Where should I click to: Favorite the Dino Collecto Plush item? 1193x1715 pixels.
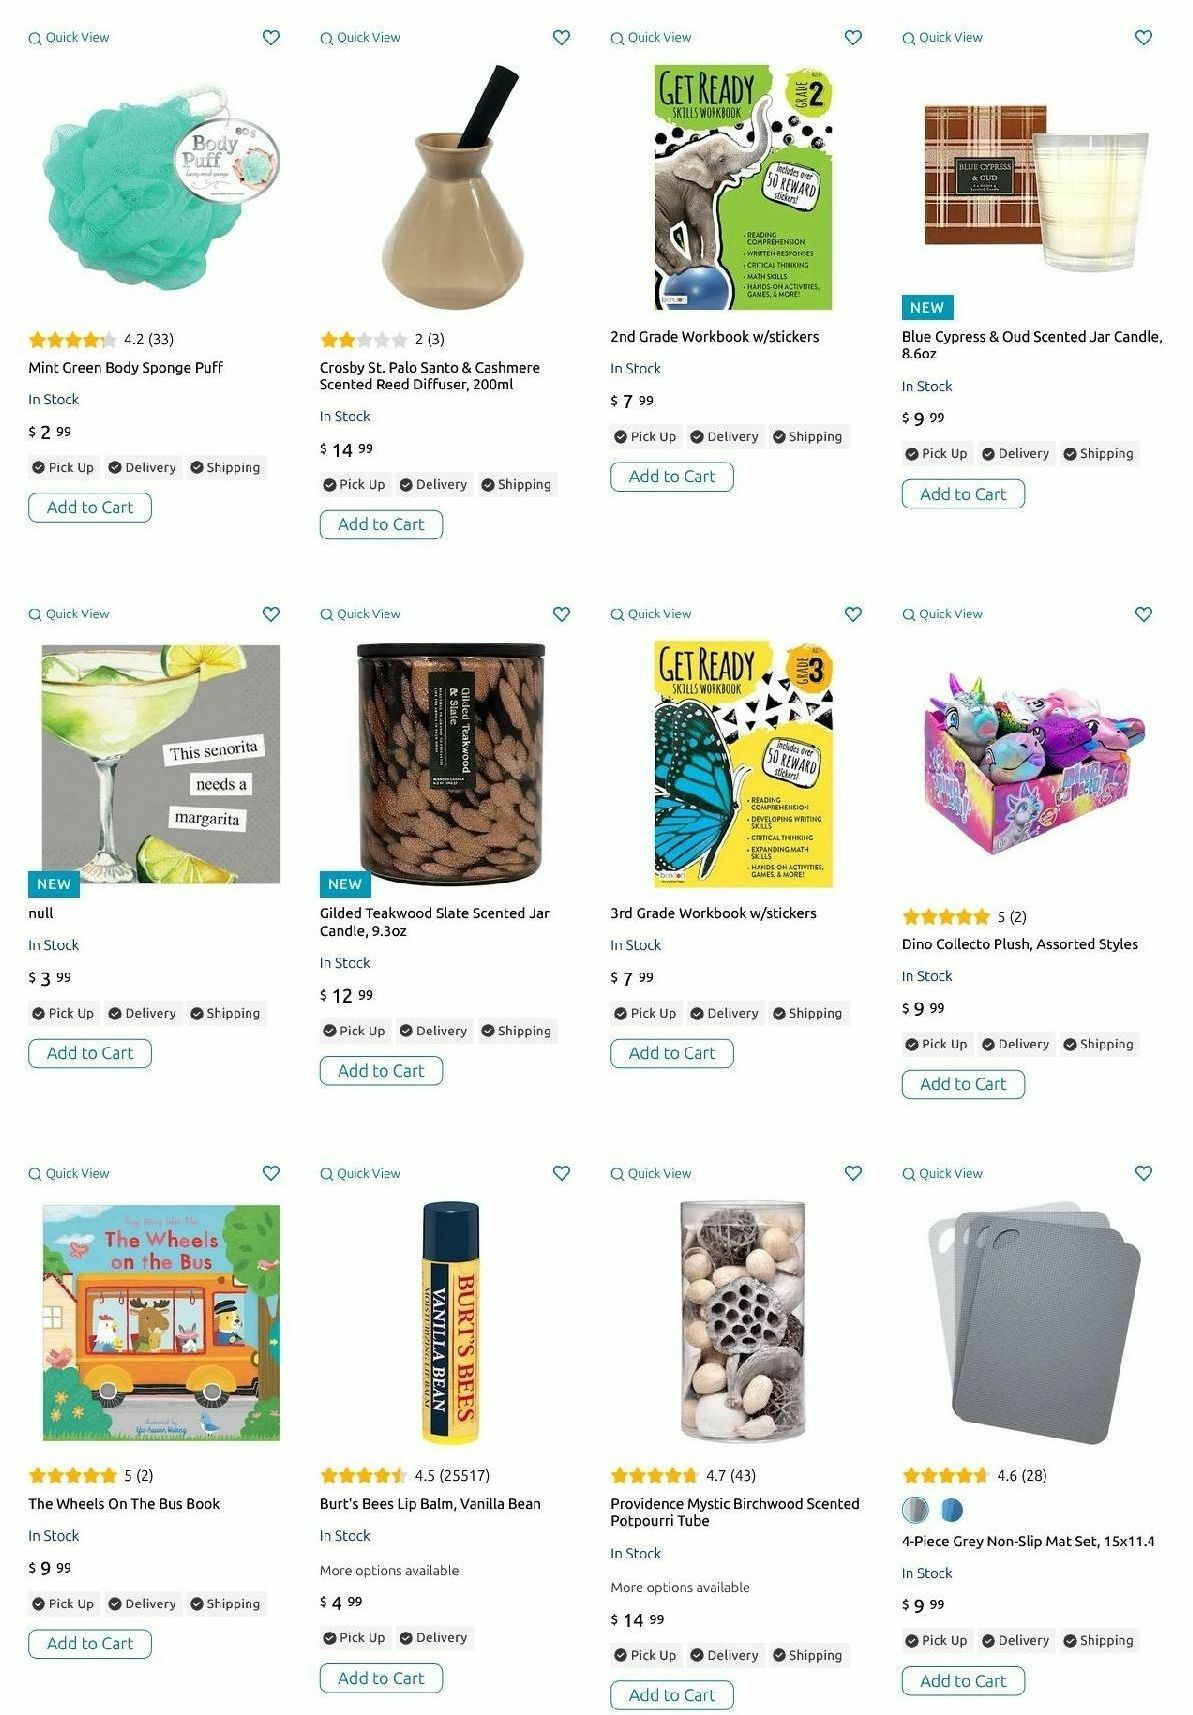(x=1144, y=614)
